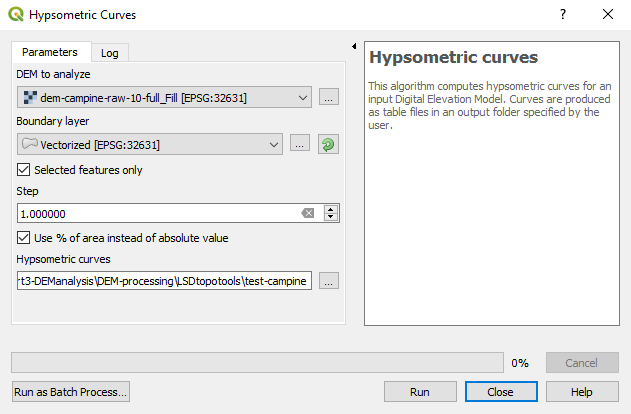Screen dimensions: 631x414
Task: Browse for Hypsometric curves output folder
Action: tap(329, 281)
